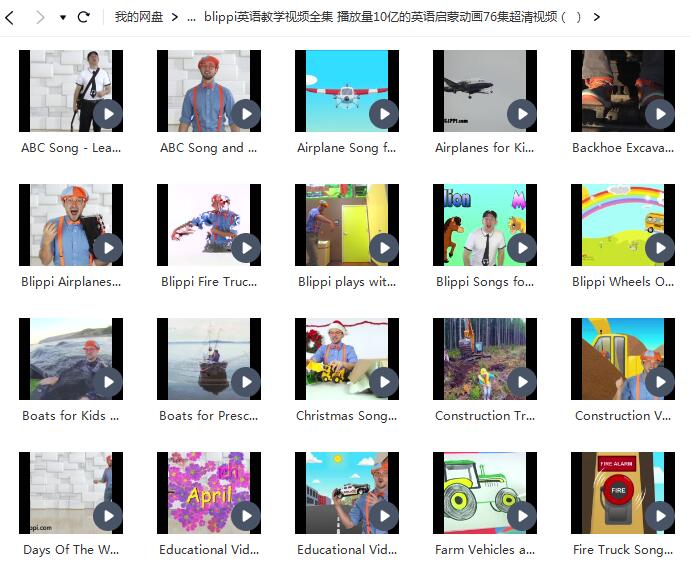Select the Blippi Airplanes... file name
This screenshot has height=567, width=690.
tap(71, 282)
